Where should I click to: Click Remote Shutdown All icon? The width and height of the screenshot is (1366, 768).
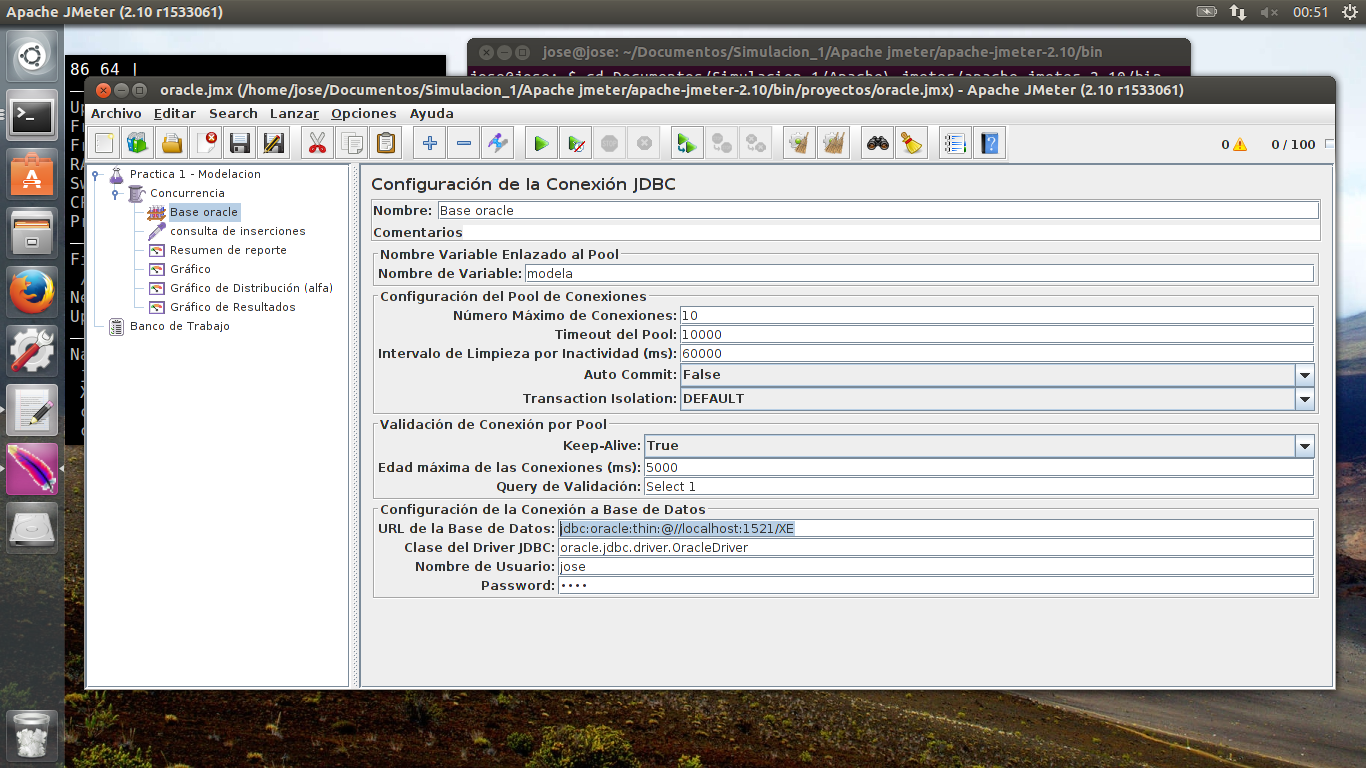point(755,144)
